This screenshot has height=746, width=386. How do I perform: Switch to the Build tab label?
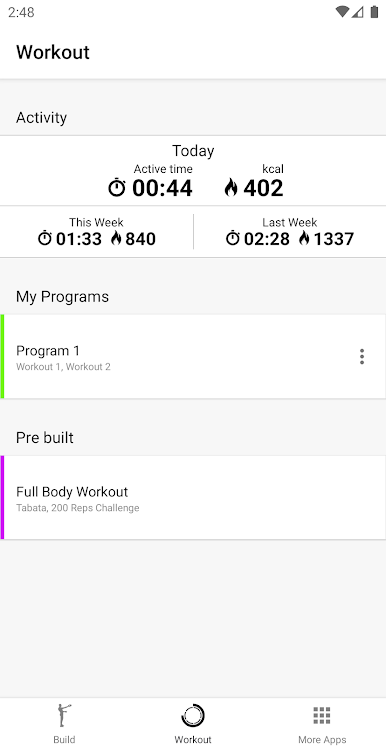pyautogui.click(x=64, y=739)
